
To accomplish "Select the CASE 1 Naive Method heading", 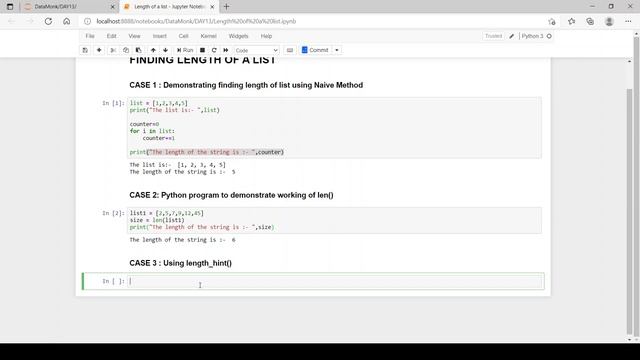I will tap(246, 85).
